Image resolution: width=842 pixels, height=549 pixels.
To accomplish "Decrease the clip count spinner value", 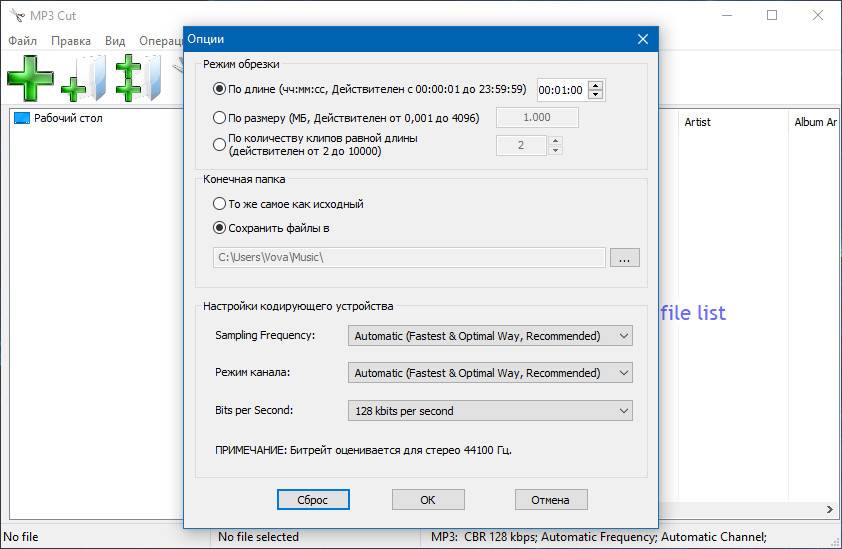I will point(555,150).
